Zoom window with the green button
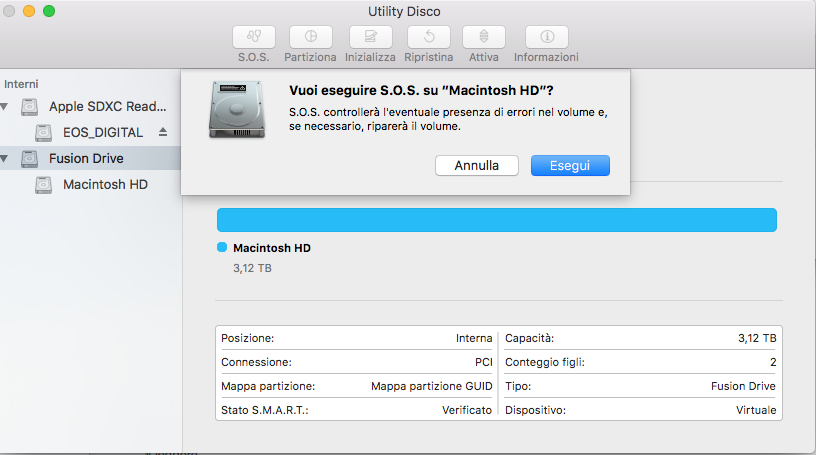The image size is (816, 455). 49,11
